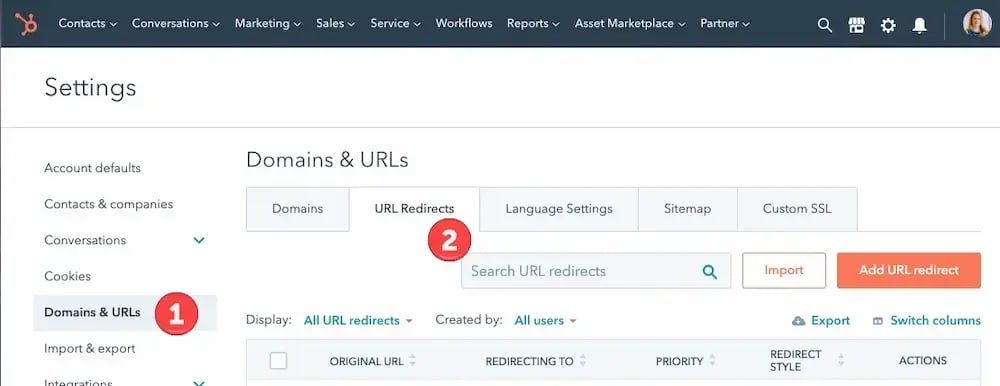Focus the Search URL redirects field
The height and width of the screenshot is (386, 1000).
(596, 271)
